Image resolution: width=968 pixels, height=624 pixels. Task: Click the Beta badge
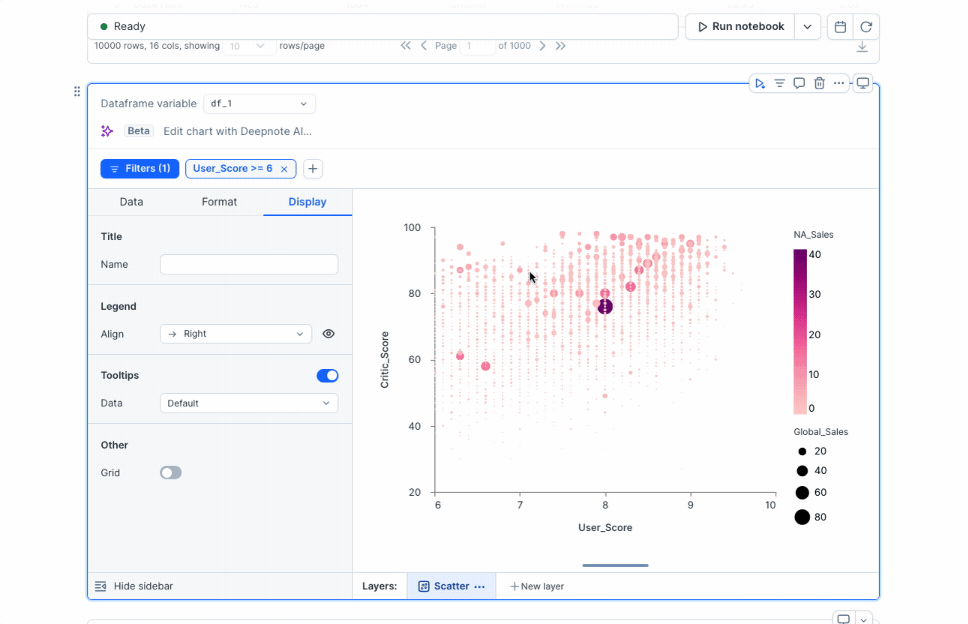click(138, 131)
